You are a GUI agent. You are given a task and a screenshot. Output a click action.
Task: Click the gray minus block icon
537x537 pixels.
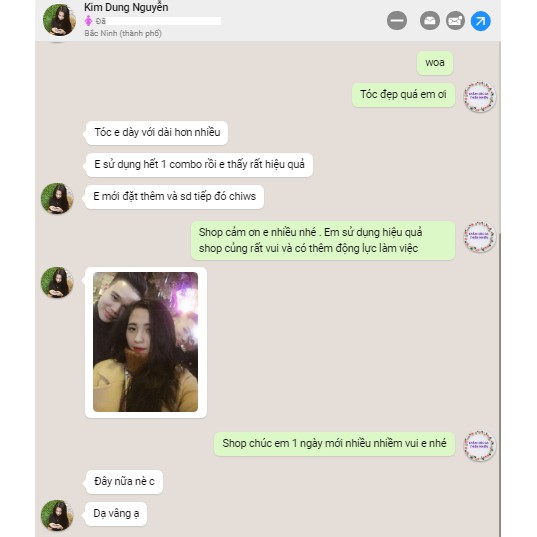click(397, 21)
